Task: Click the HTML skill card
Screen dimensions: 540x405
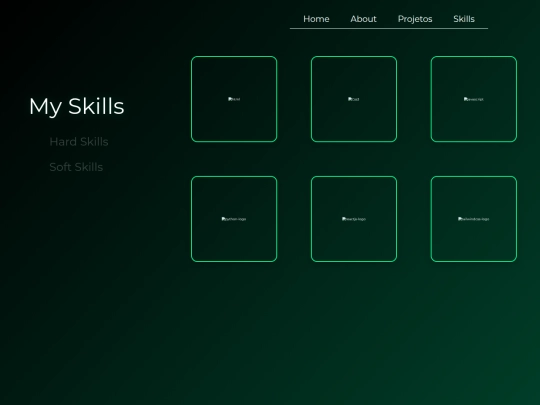Action: [234, 99]
